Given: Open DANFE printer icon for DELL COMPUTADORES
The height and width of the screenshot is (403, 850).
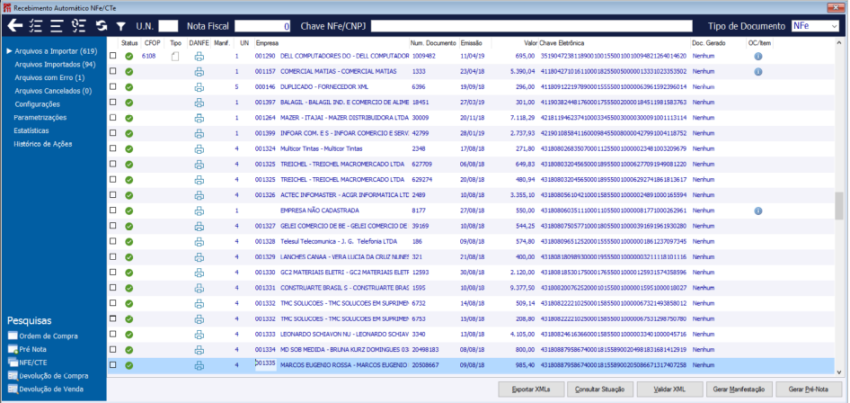Looking at the screenshot, I should [x=199, y=56].
